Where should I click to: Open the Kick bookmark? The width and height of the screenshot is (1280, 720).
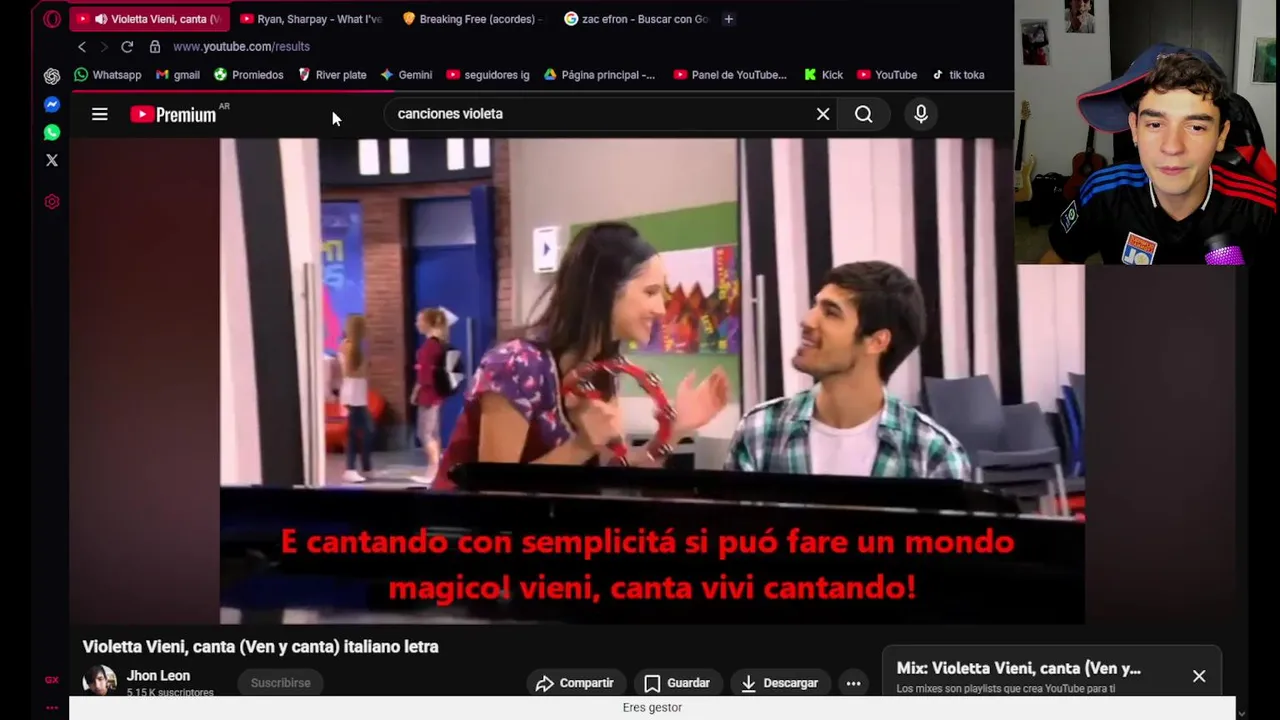823,75
